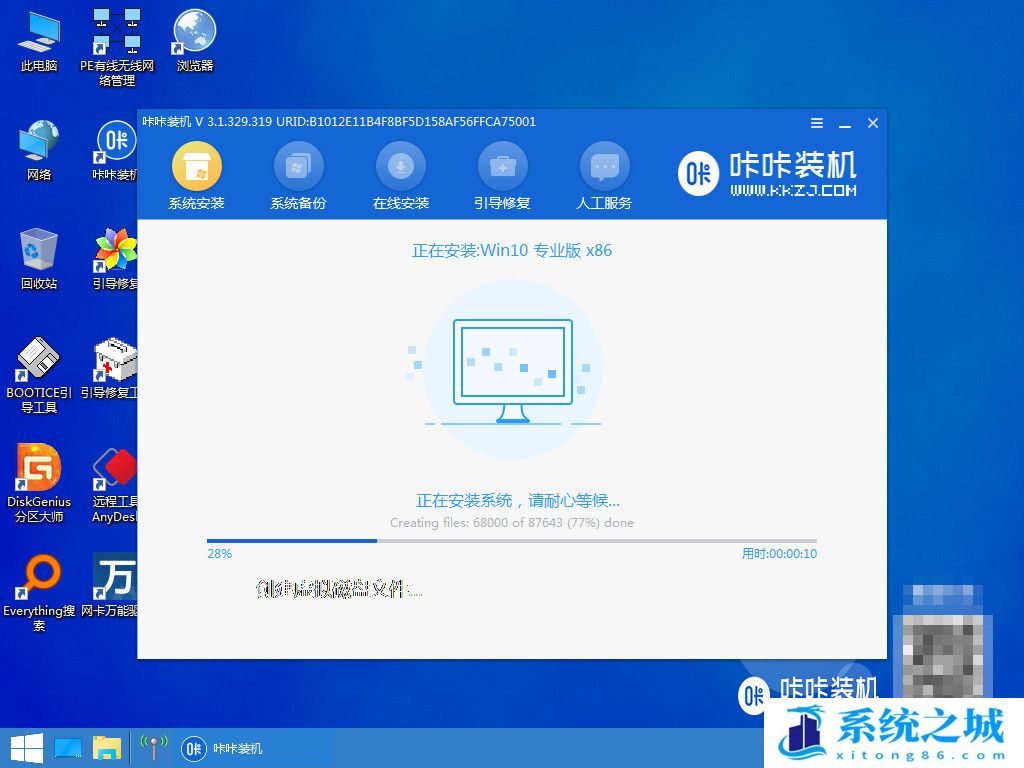The width and height of the screenshot is (1024, 768).
Task: Open 远程工具 AnyDesk desktop shortcut
Action: click(x=115, y=486)
